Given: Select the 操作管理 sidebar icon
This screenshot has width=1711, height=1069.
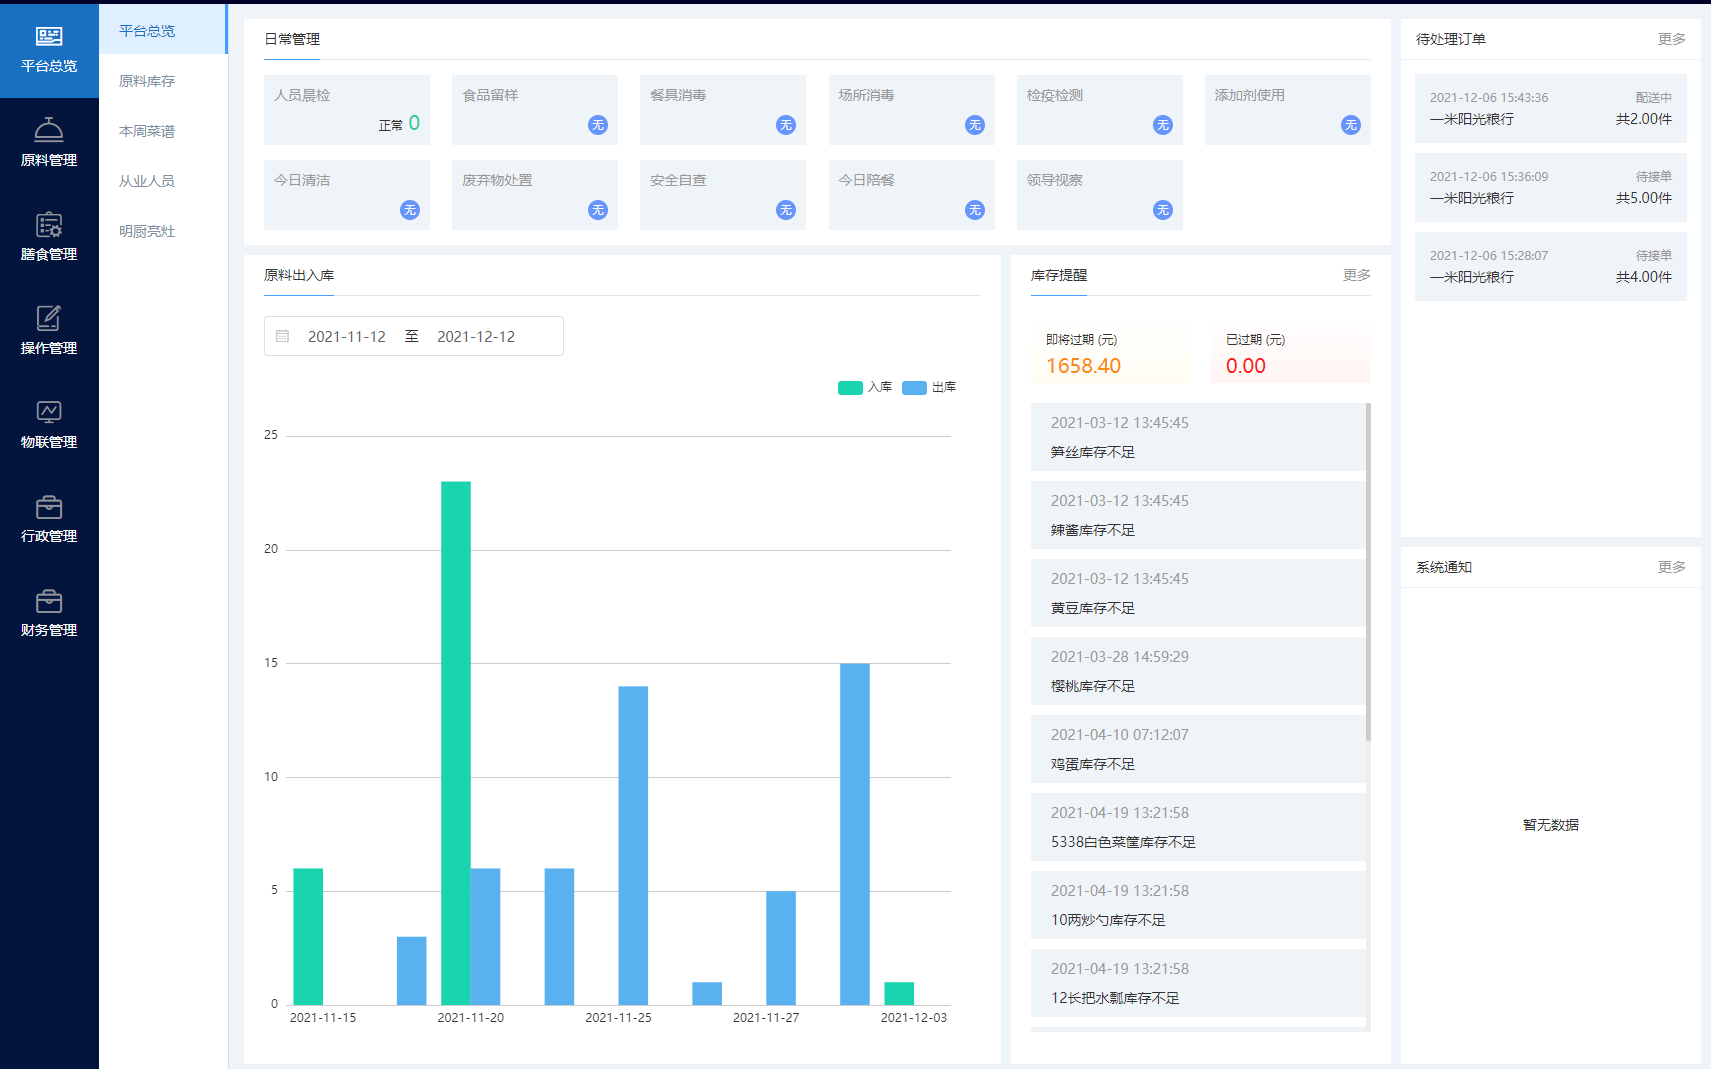Looking at the screenshot, I should pos(49,320).
